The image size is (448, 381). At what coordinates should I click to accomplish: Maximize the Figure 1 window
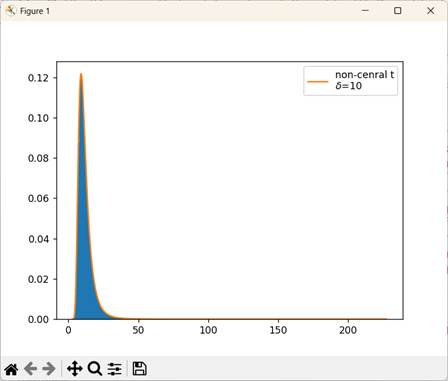point(397,11)
